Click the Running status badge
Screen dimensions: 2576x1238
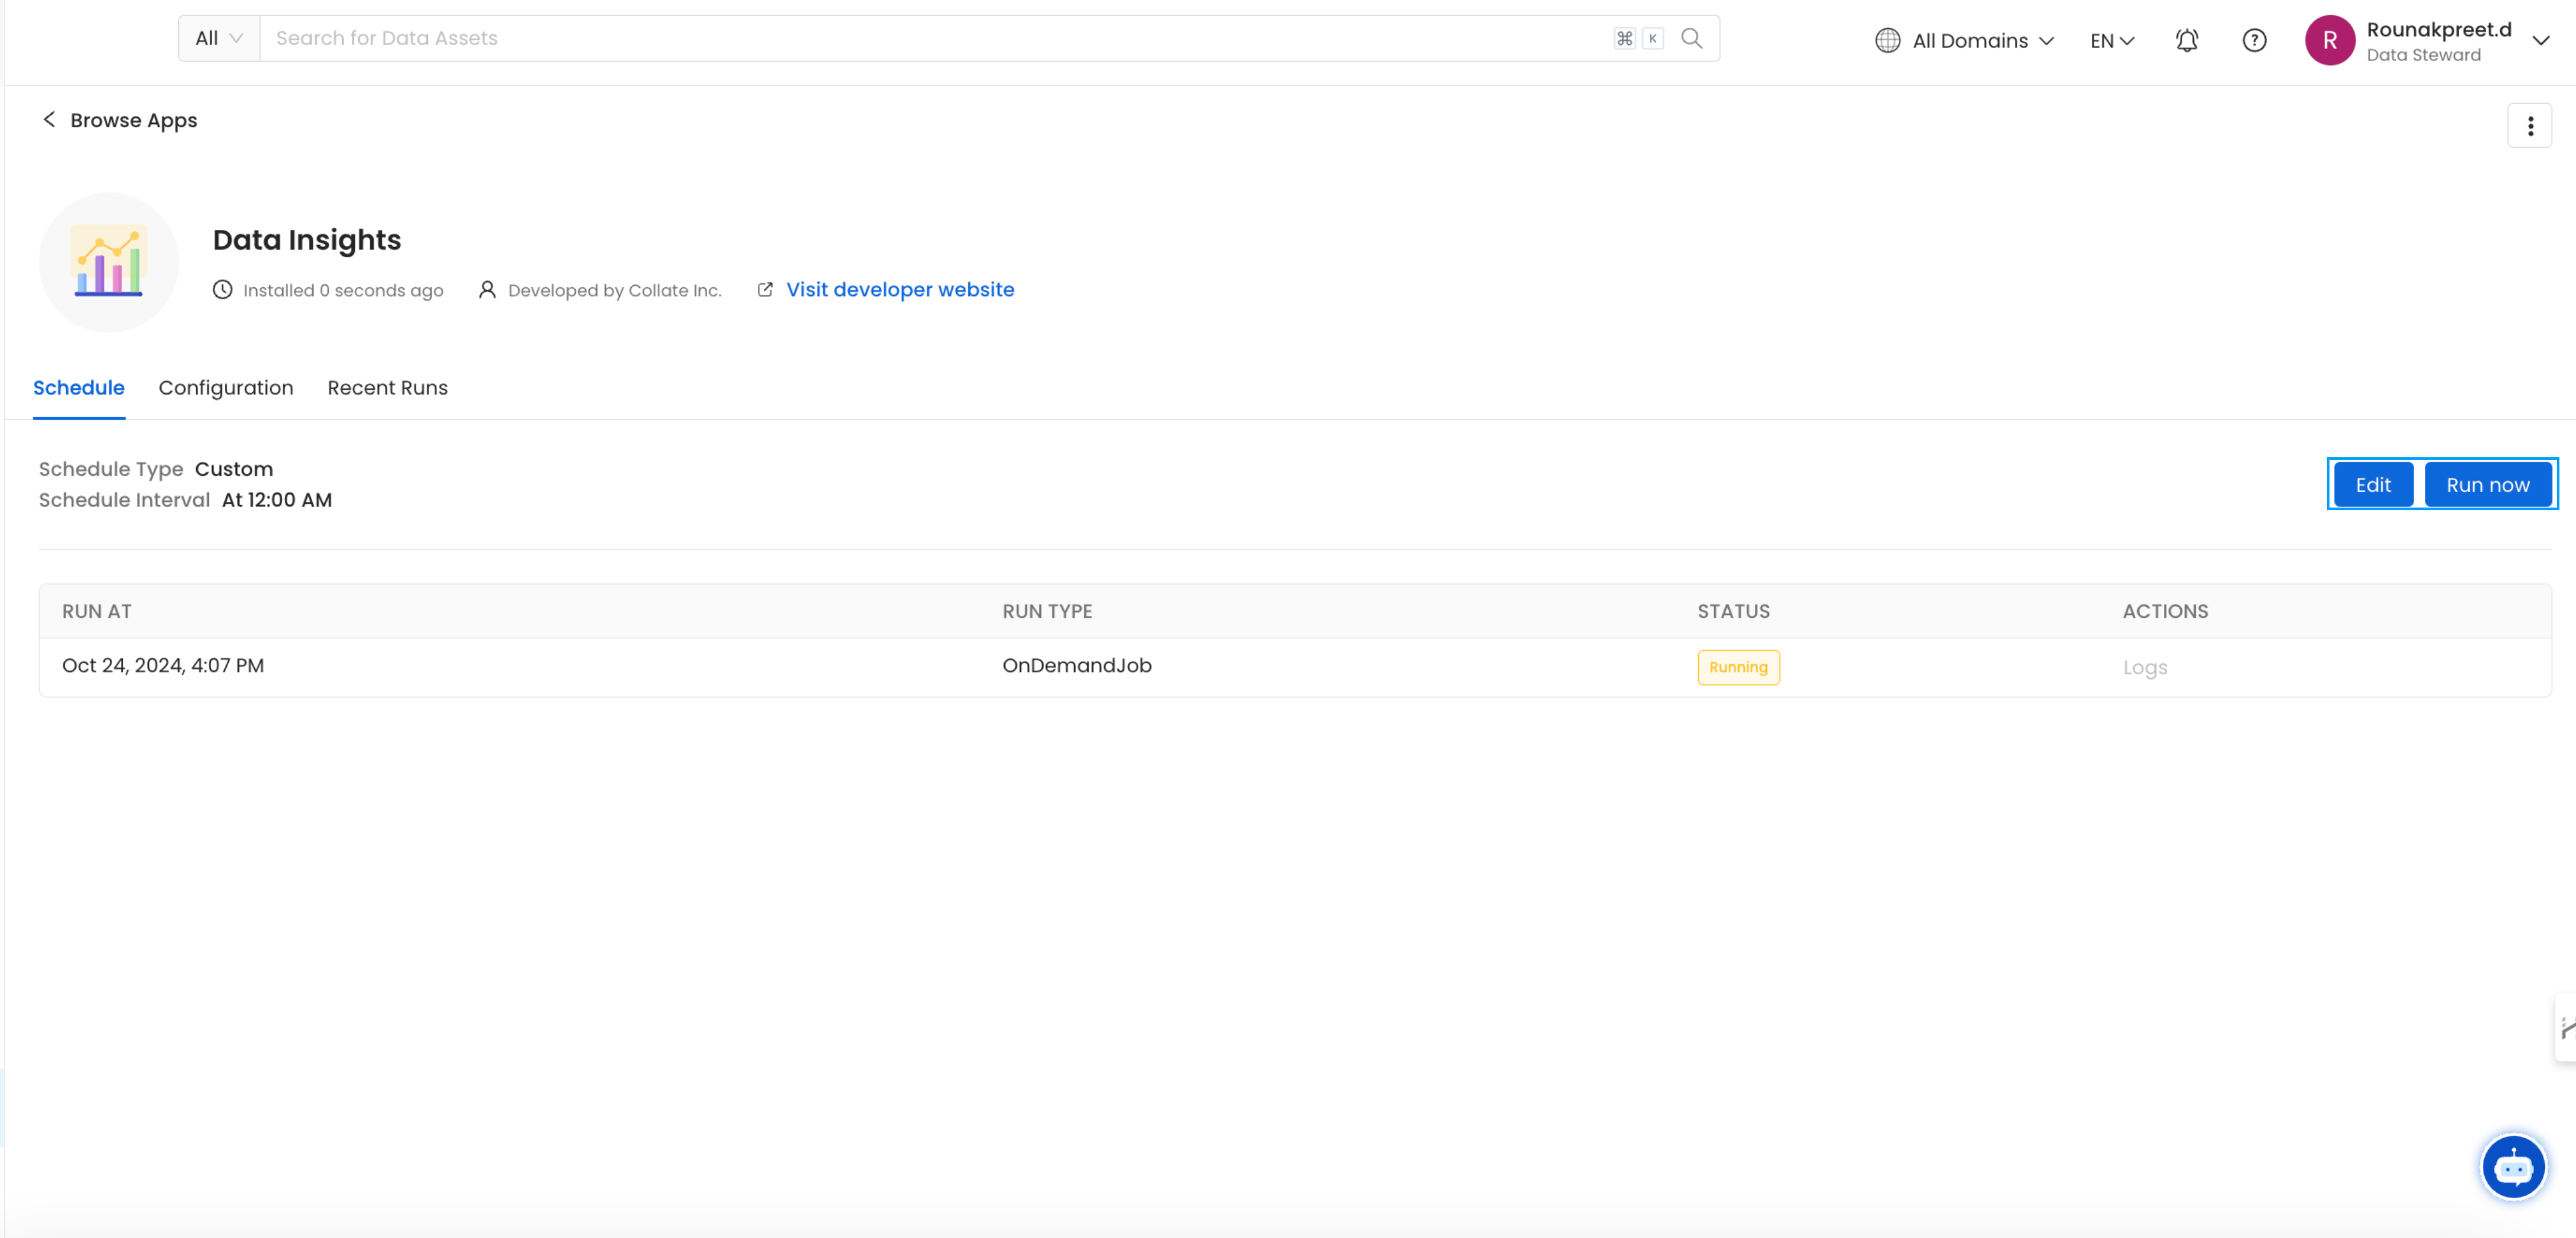(x=1738, y=666)
